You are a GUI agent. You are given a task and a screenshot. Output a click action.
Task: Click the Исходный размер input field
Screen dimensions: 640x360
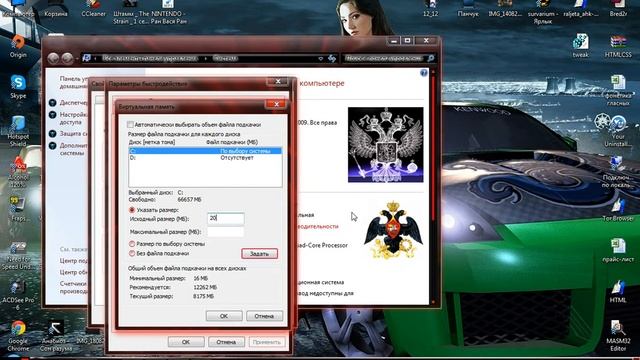(x=226, y=219)
